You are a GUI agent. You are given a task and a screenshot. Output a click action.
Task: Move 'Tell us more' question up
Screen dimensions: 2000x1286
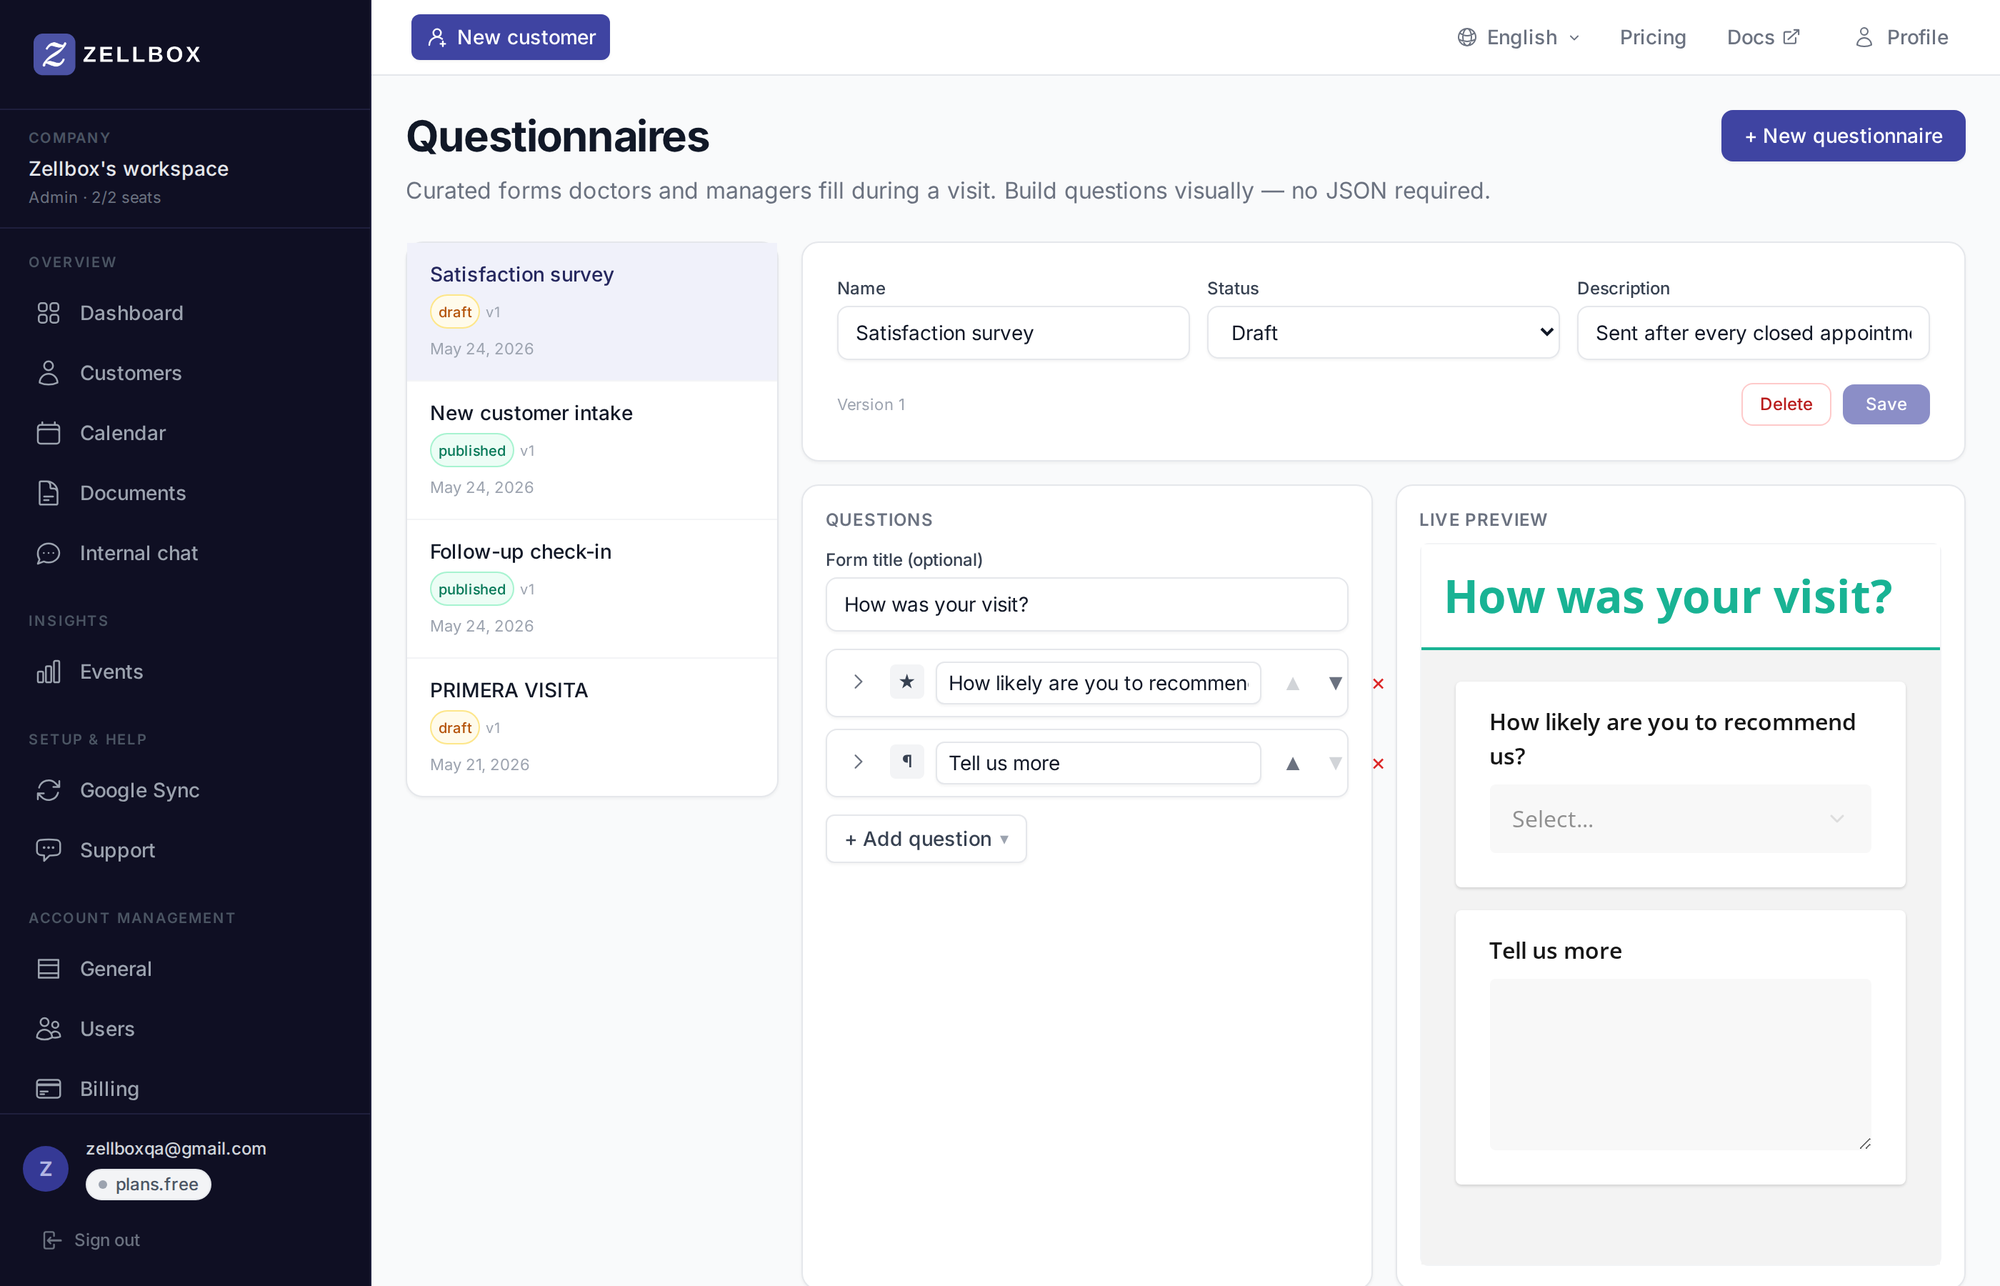pos(1292,763)
